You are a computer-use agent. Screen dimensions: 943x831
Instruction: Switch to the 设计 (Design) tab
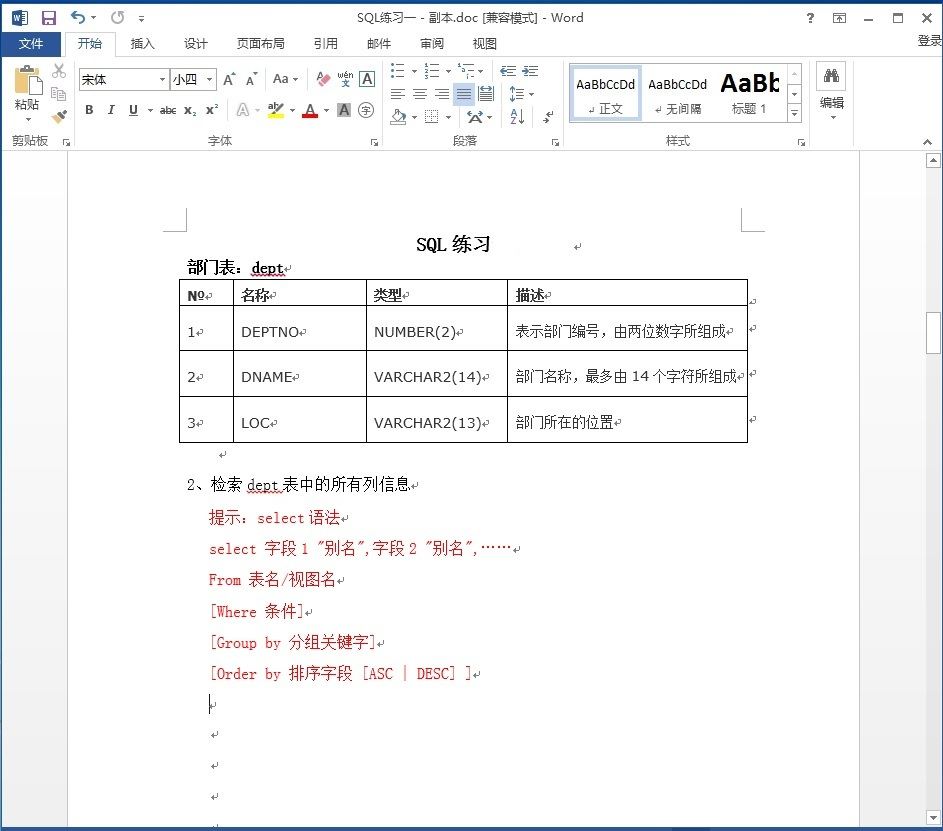click(x=195, y=44)
